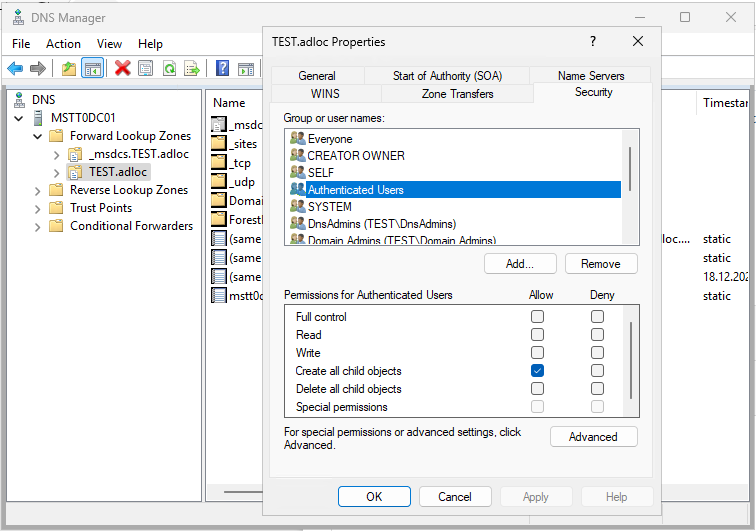This screenshot has width=756, height=531.
Task: Click the red Delete icon in toolbar
Action: [x=122, y=68]
